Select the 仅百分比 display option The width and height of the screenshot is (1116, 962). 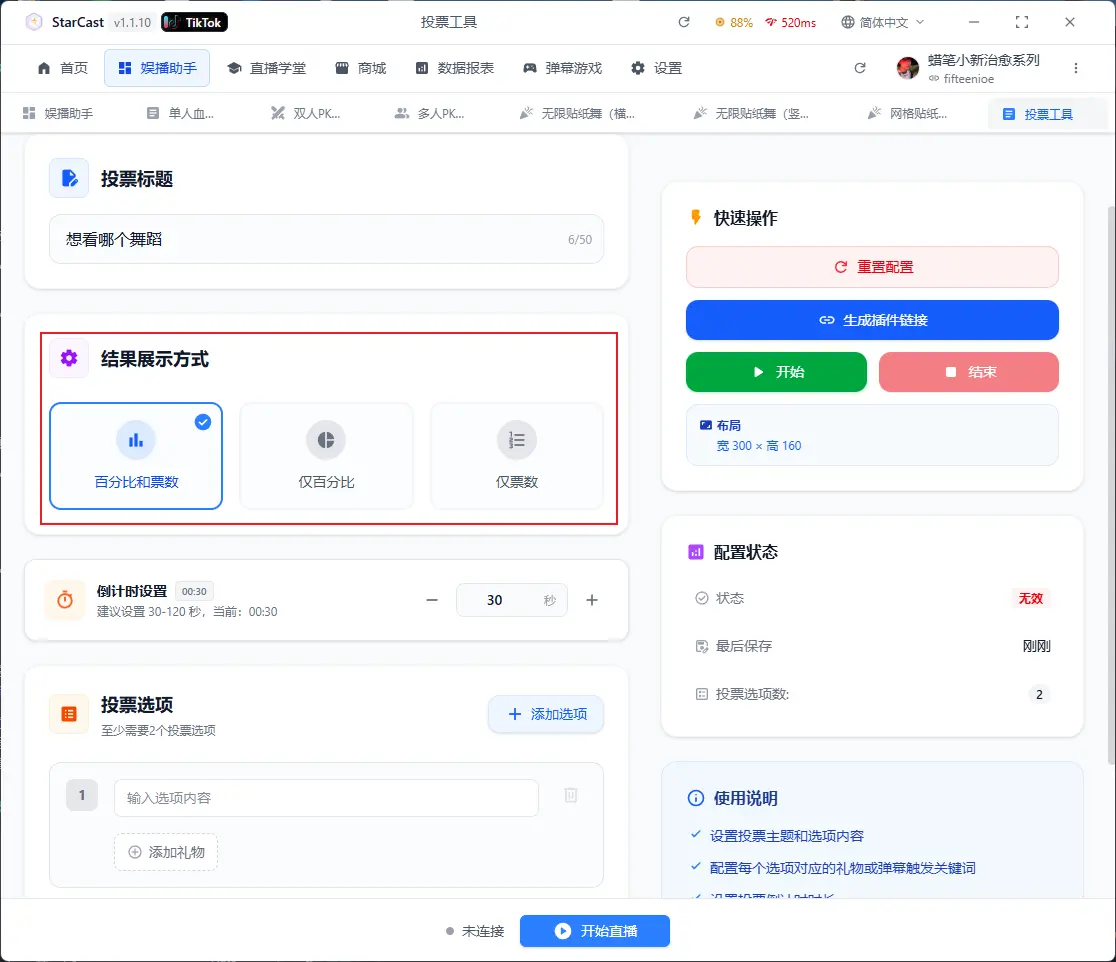[326, 456]
